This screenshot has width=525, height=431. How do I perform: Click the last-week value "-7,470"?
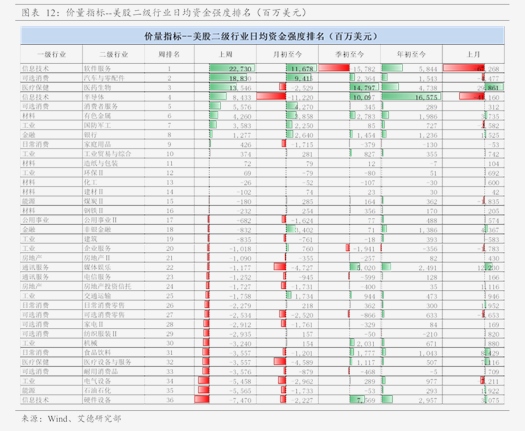pos(240,401)
